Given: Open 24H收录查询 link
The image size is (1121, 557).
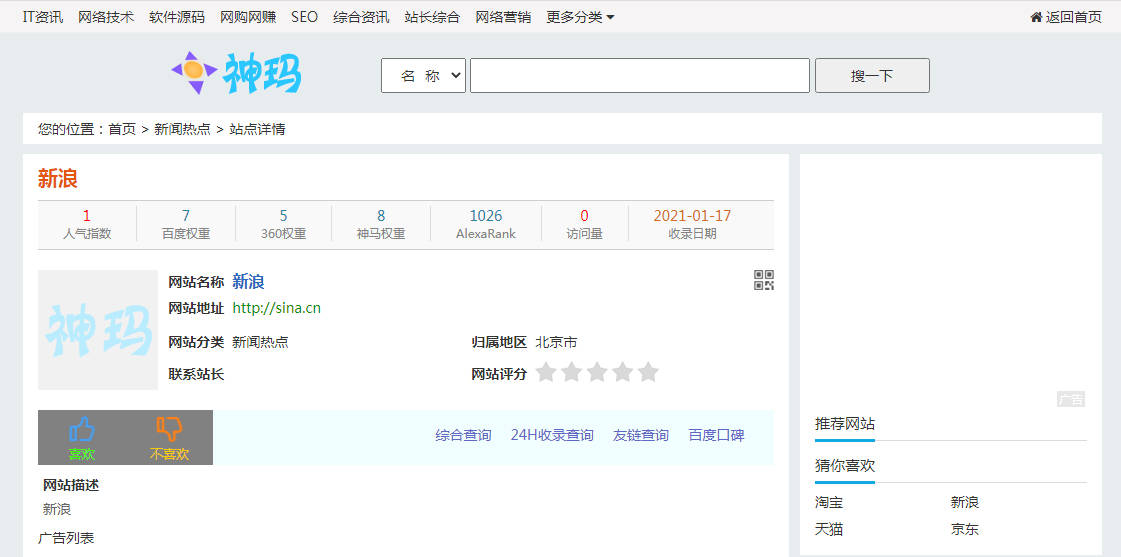Looking at the screenshot, I should coord(552,435).
